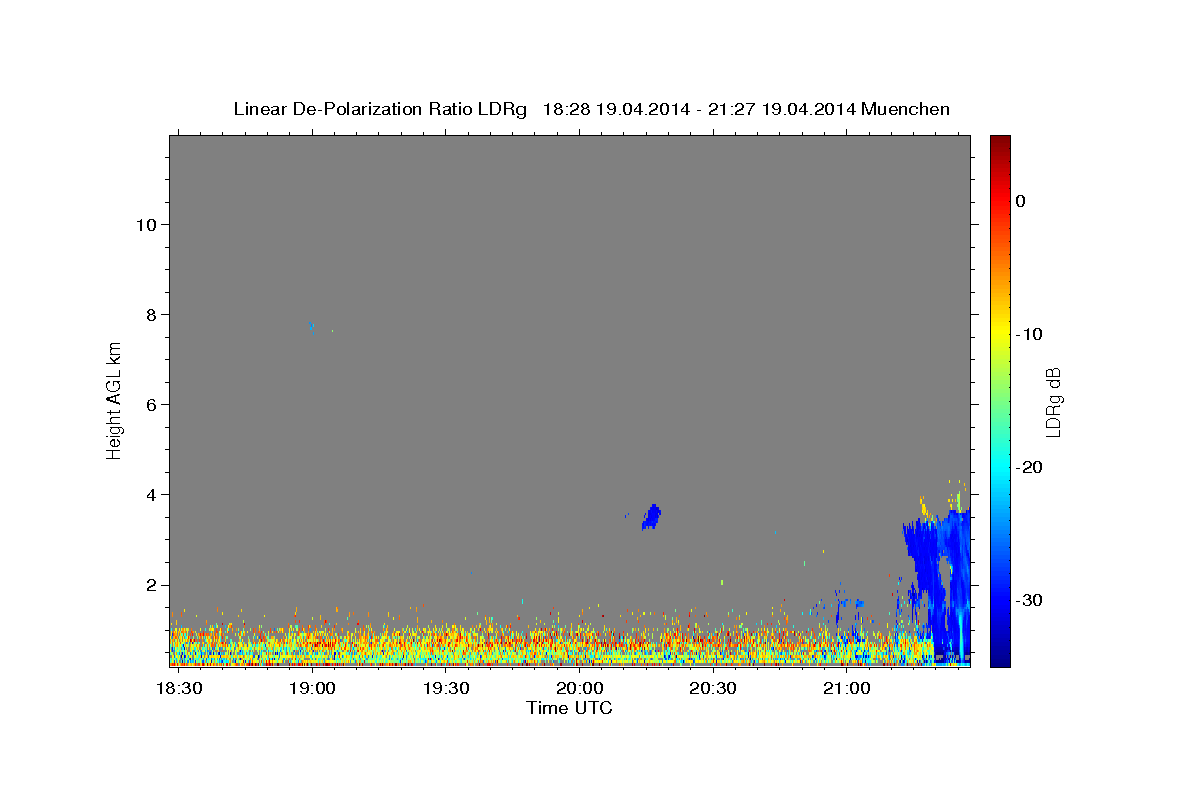This screenshot has width=1200, height=800.
Task: Click the 21:00 time tick label
Action: click(846, 688)
